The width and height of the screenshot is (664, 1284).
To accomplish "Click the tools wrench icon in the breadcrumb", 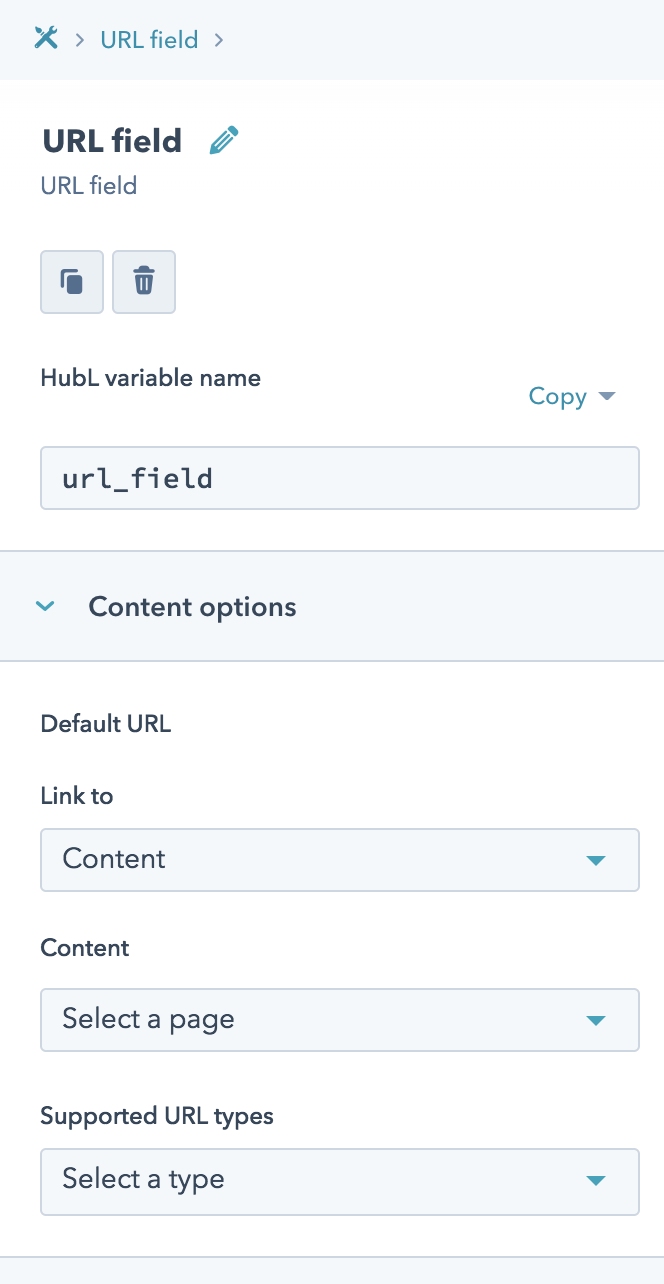I will point(46,39).
